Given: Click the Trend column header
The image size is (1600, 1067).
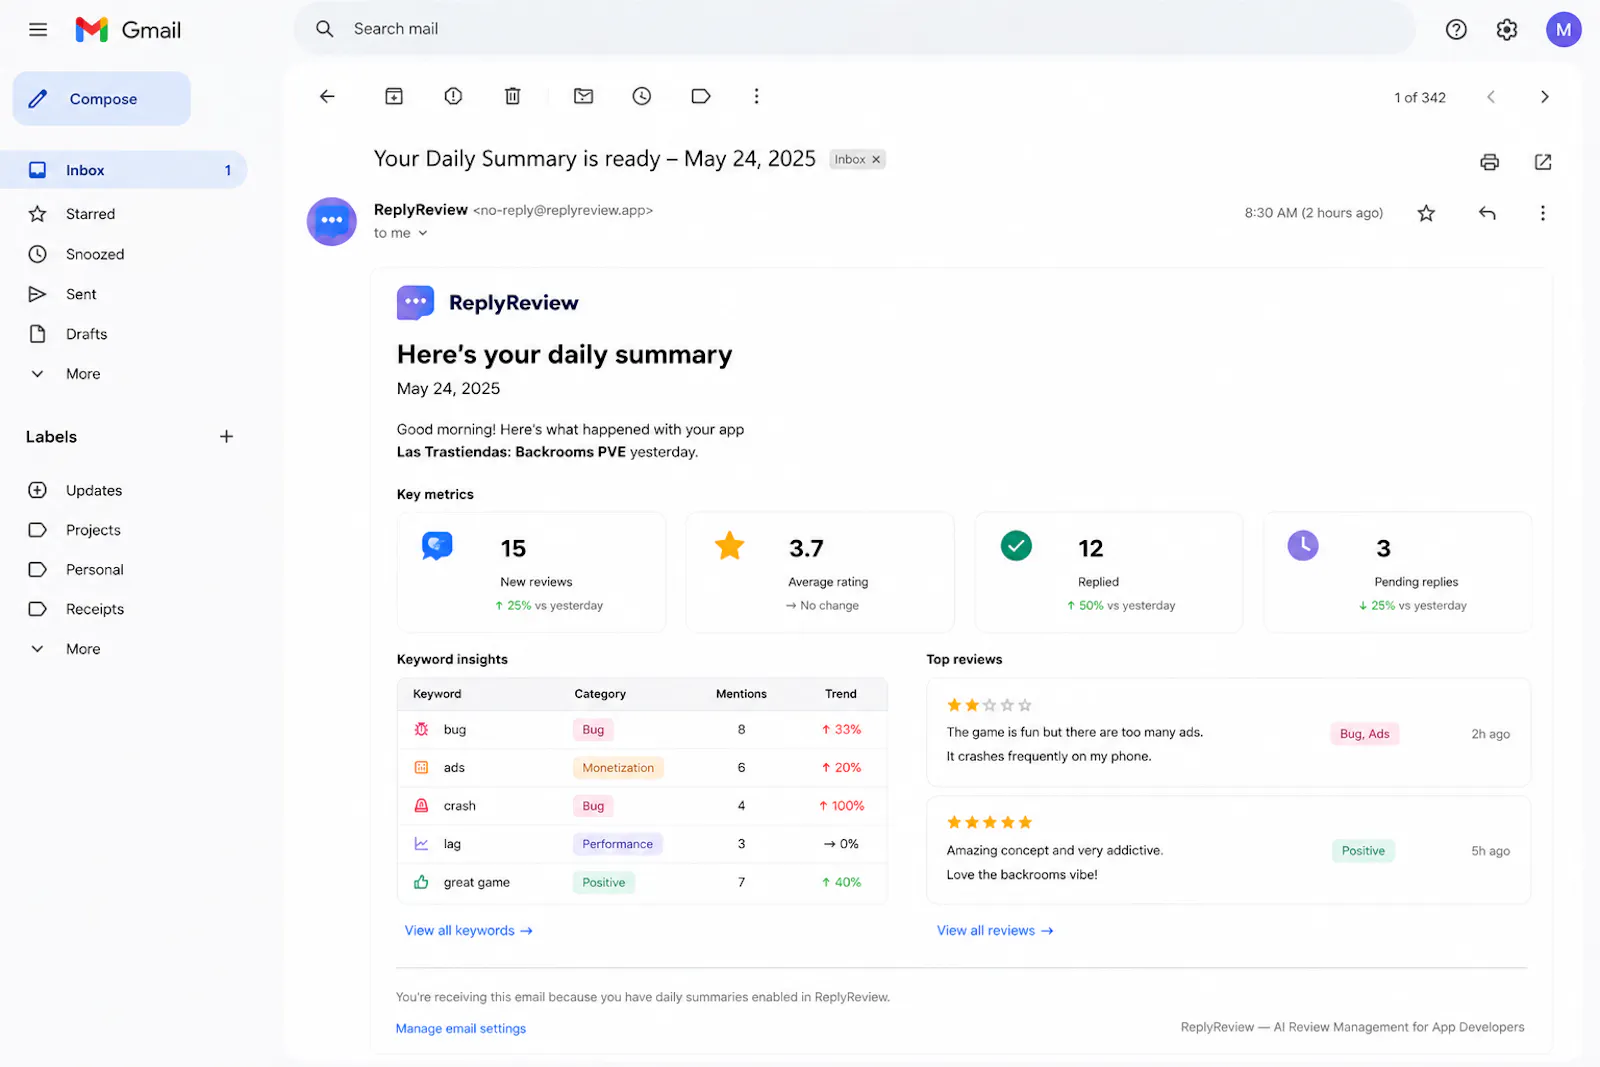Looking at the screenshot, I should tap(841, 694).
